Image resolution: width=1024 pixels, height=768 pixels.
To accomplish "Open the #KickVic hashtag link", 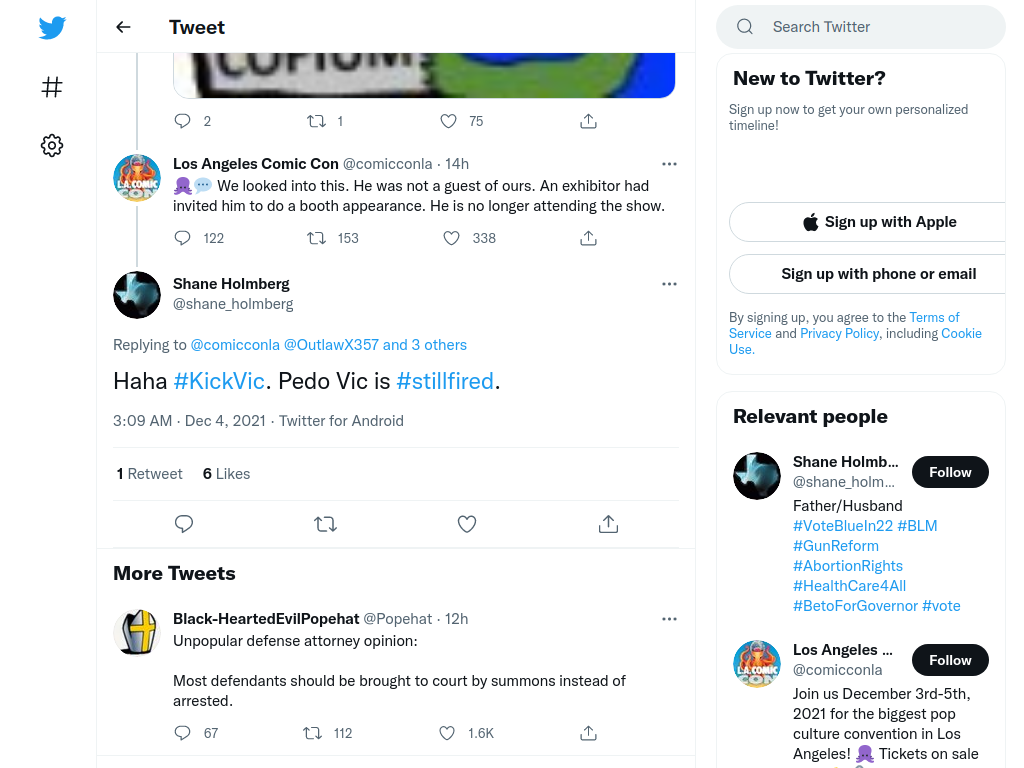I will (x=219, y=381).
